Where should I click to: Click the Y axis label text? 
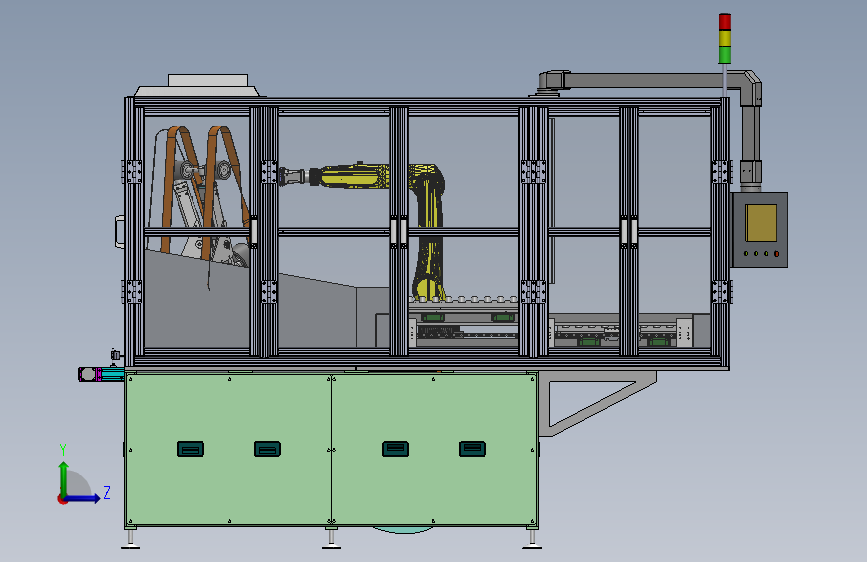[x=63, y=449]
